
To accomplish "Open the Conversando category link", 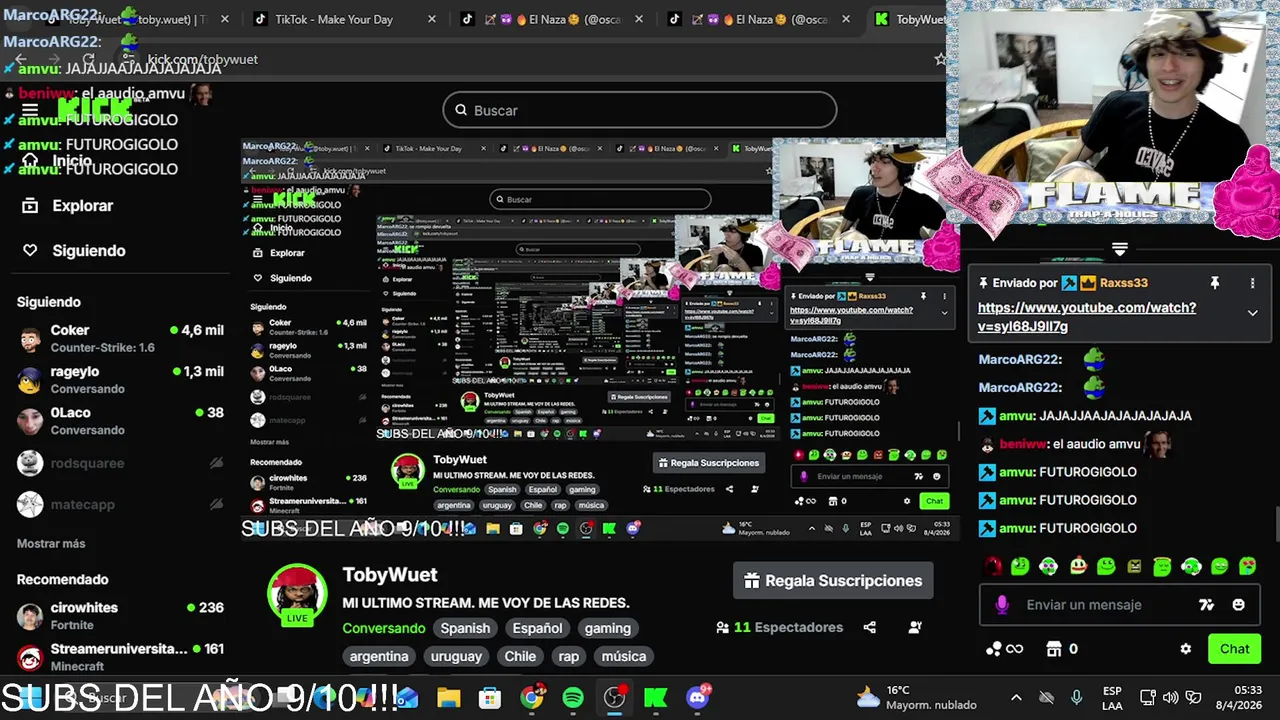I will pyautogui.click(x=384, y=628).
